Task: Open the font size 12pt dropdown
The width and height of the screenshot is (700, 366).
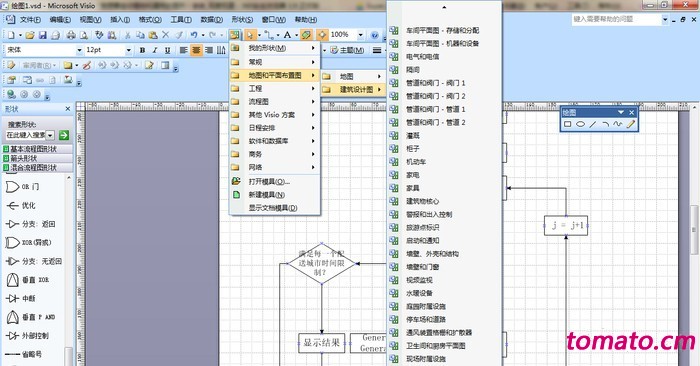Action: point(129,50)
